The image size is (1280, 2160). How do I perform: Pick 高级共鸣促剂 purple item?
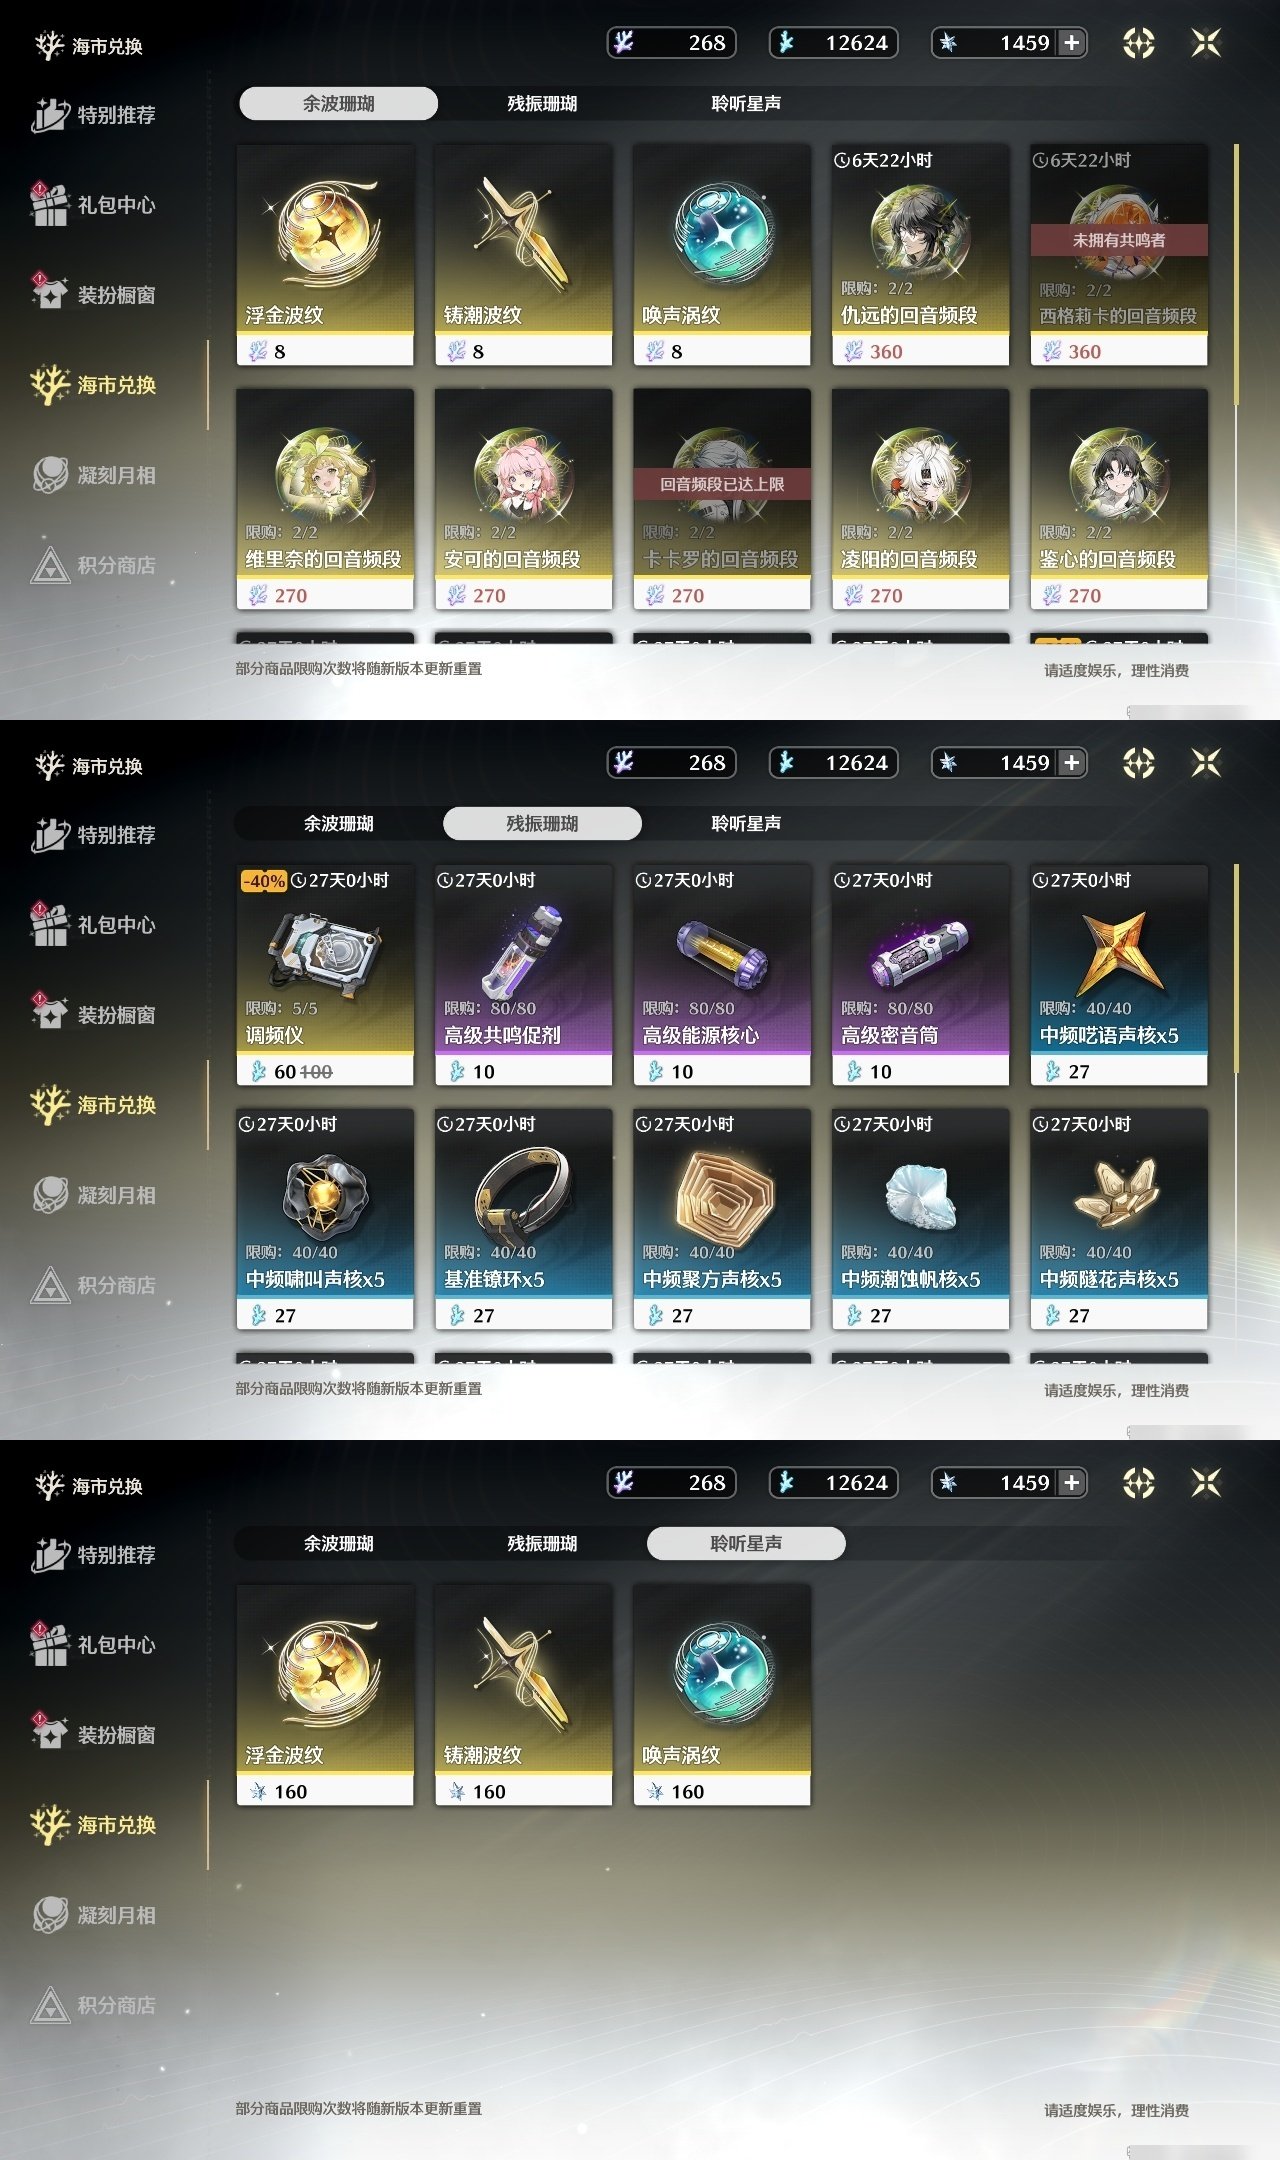click(523, 975)
